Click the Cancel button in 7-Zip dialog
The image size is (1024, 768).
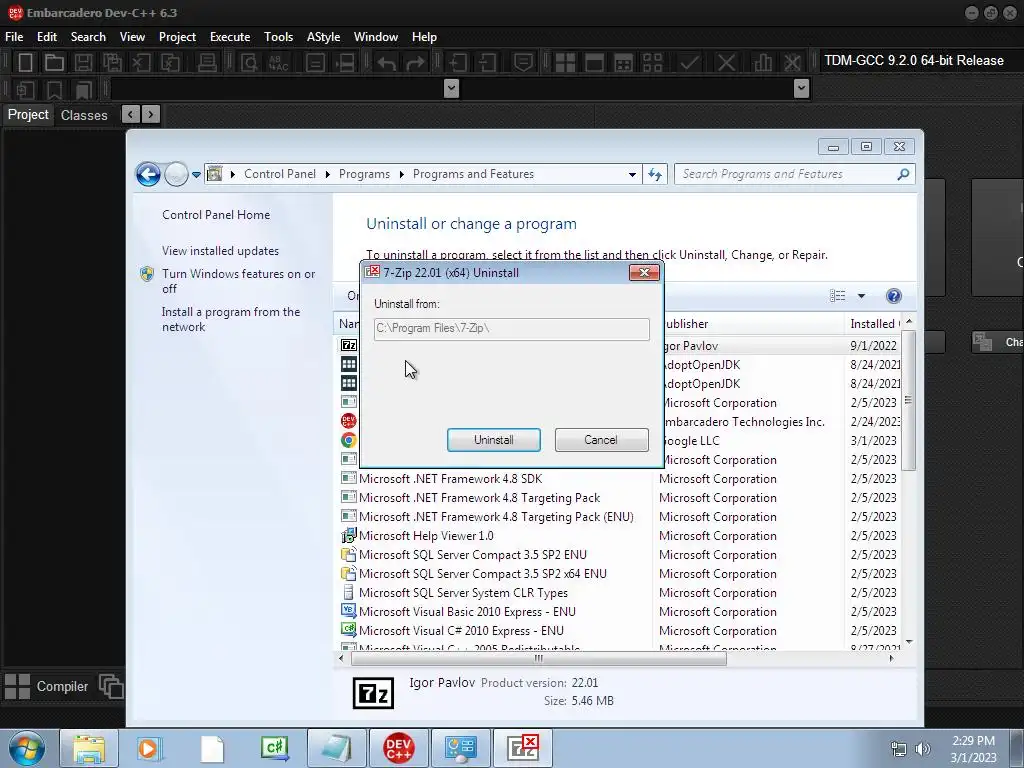[601, 440]
